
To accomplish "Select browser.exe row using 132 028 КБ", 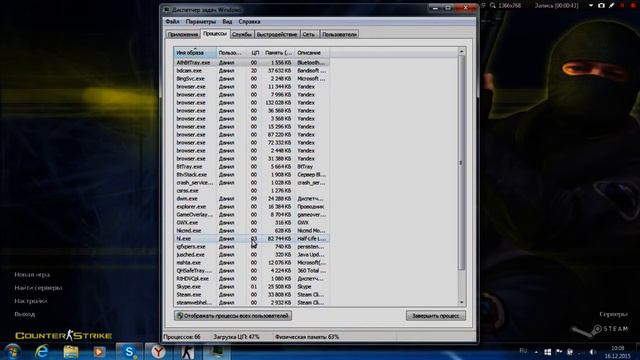I will [251, 102].
